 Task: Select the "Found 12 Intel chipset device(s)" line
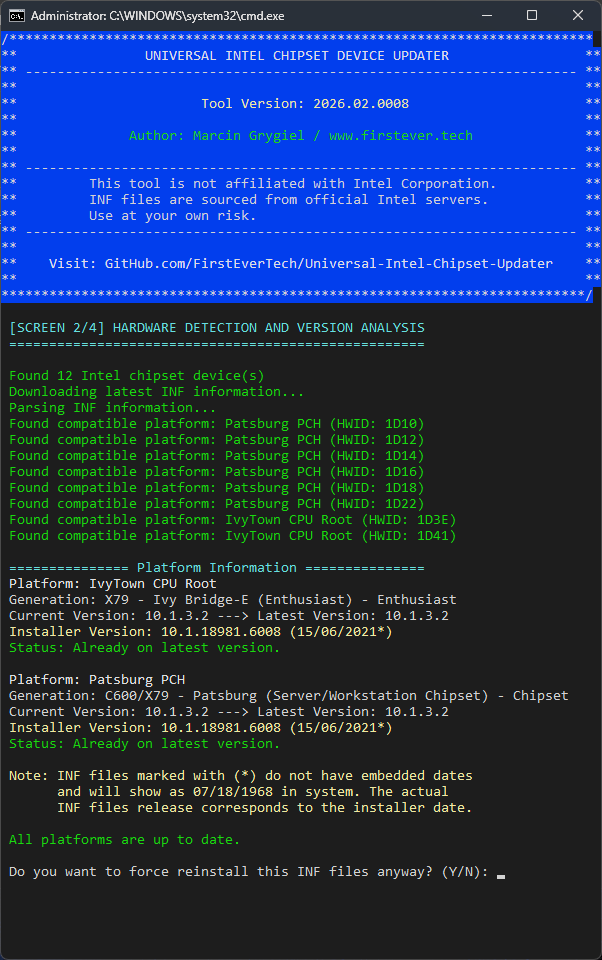(x=136, y=376)
